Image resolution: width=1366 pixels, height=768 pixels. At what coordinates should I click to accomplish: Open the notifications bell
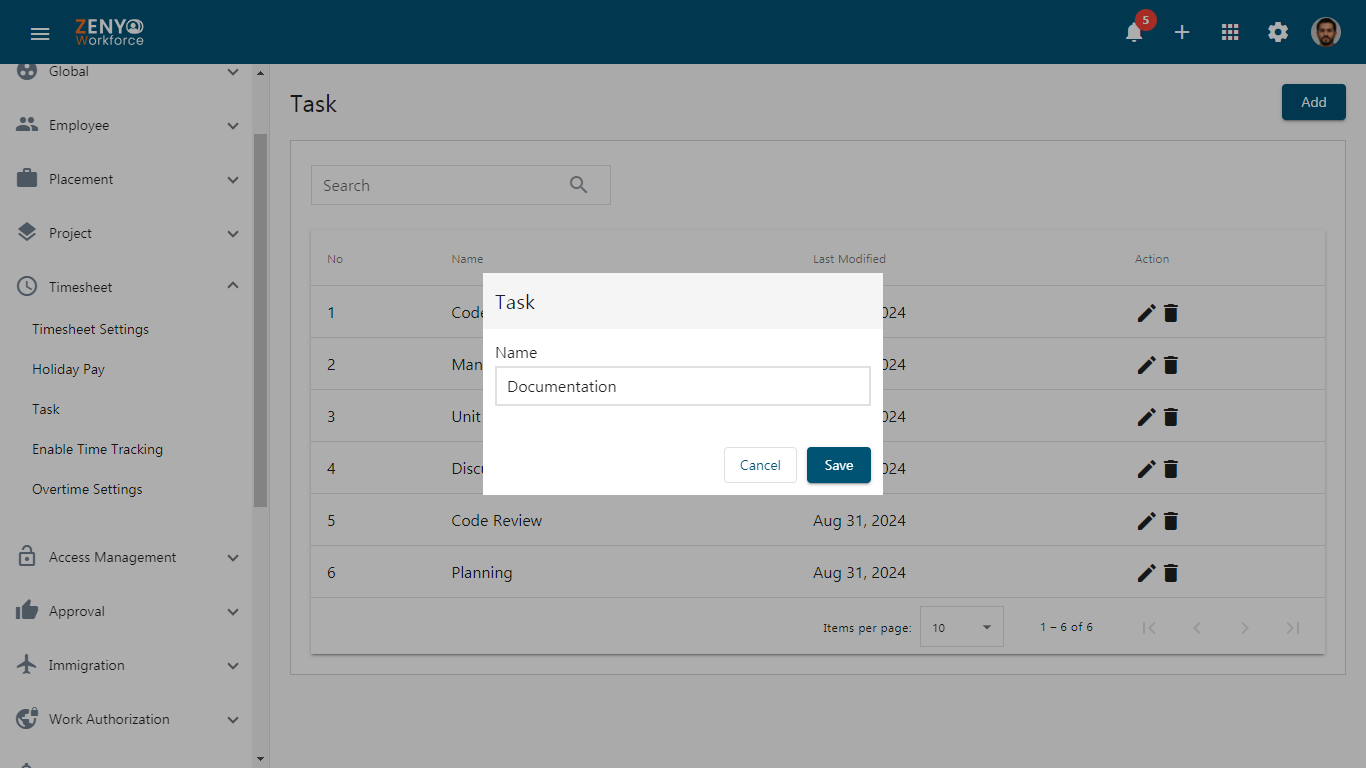click(1134, 32)
